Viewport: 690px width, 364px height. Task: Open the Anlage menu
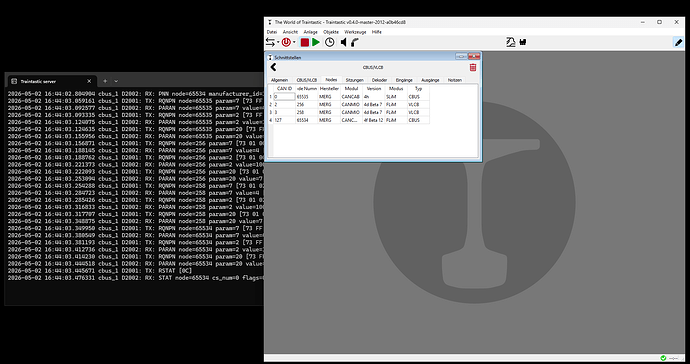(310, 32)
